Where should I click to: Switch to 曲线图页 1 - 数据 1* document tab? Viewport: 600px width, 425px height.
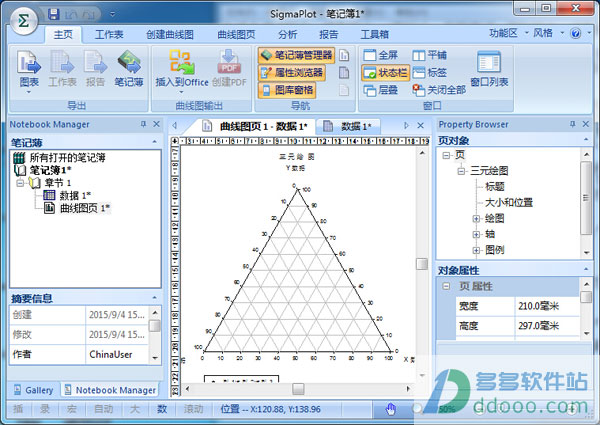coord(255,126)
